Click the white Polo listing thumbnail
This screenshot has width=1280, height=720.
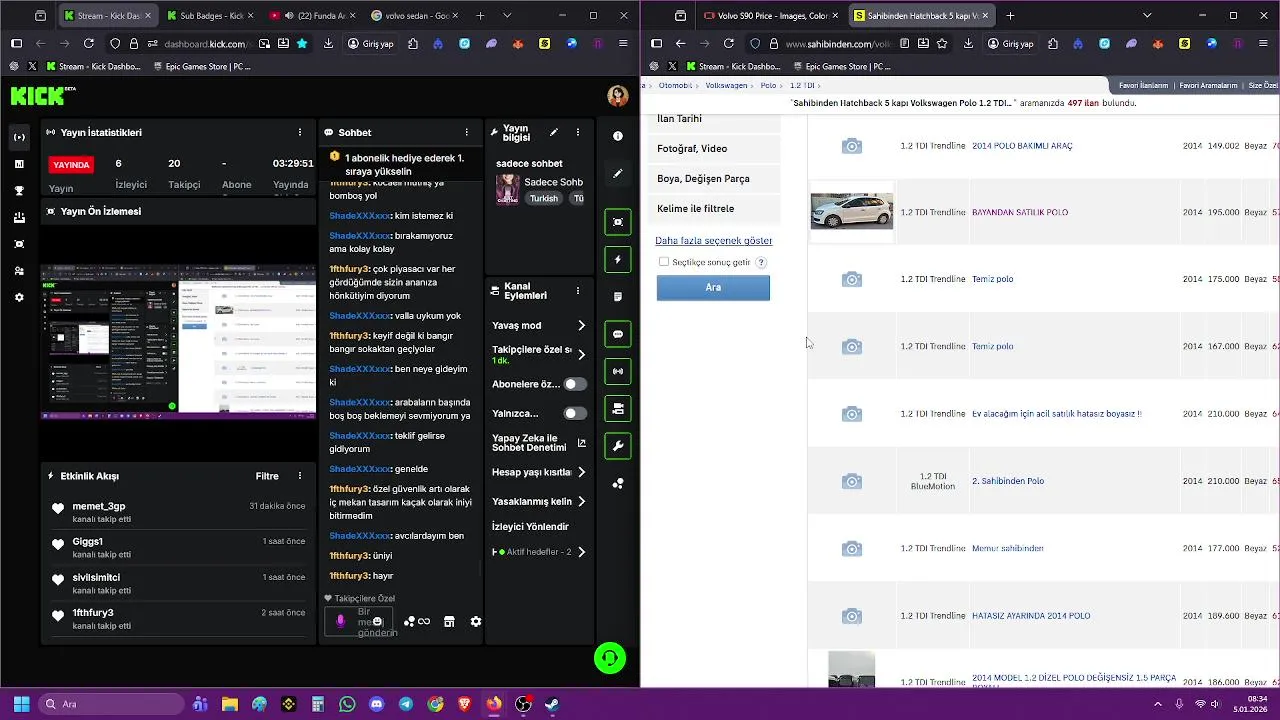point(852,212)
